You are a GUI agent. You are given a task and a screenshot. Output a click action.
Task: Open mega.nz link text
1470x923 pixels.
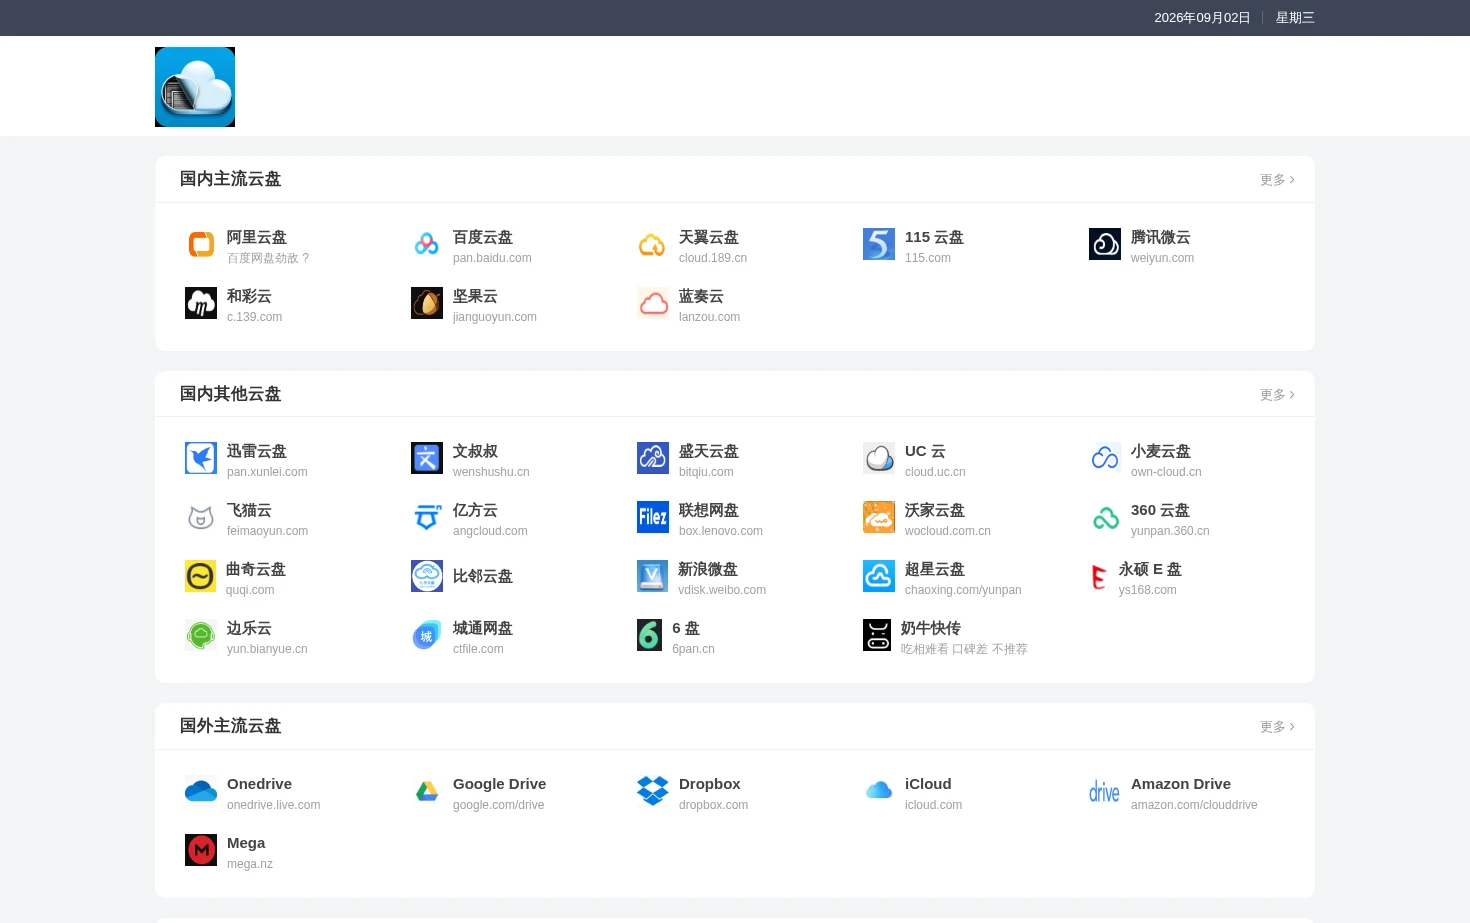pos(250,864)
